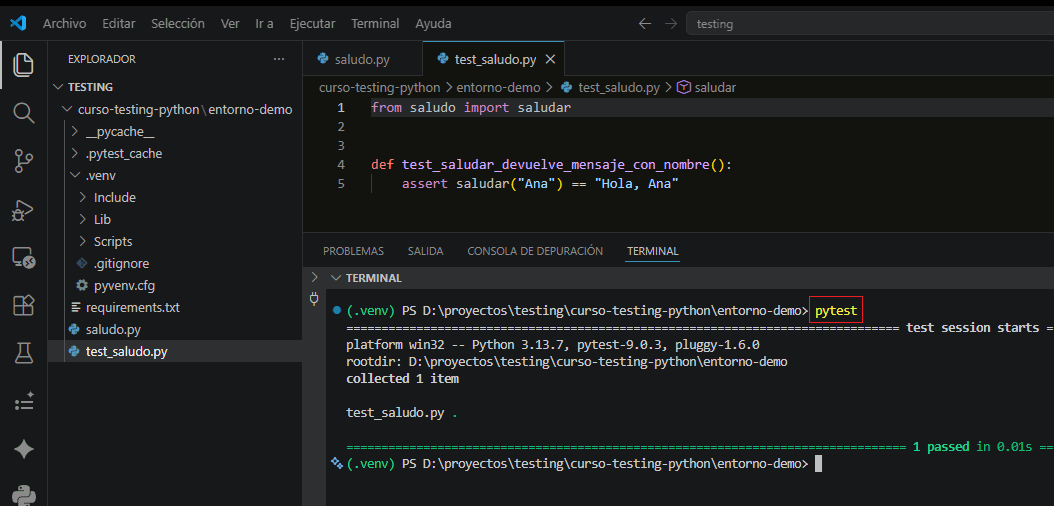Image resolution: width=1054 pixels, height=506 pixels.
Task: Click the symbol icon next to saludar breadcrumb
Action: pyautogui.click(x=684, y=87)
